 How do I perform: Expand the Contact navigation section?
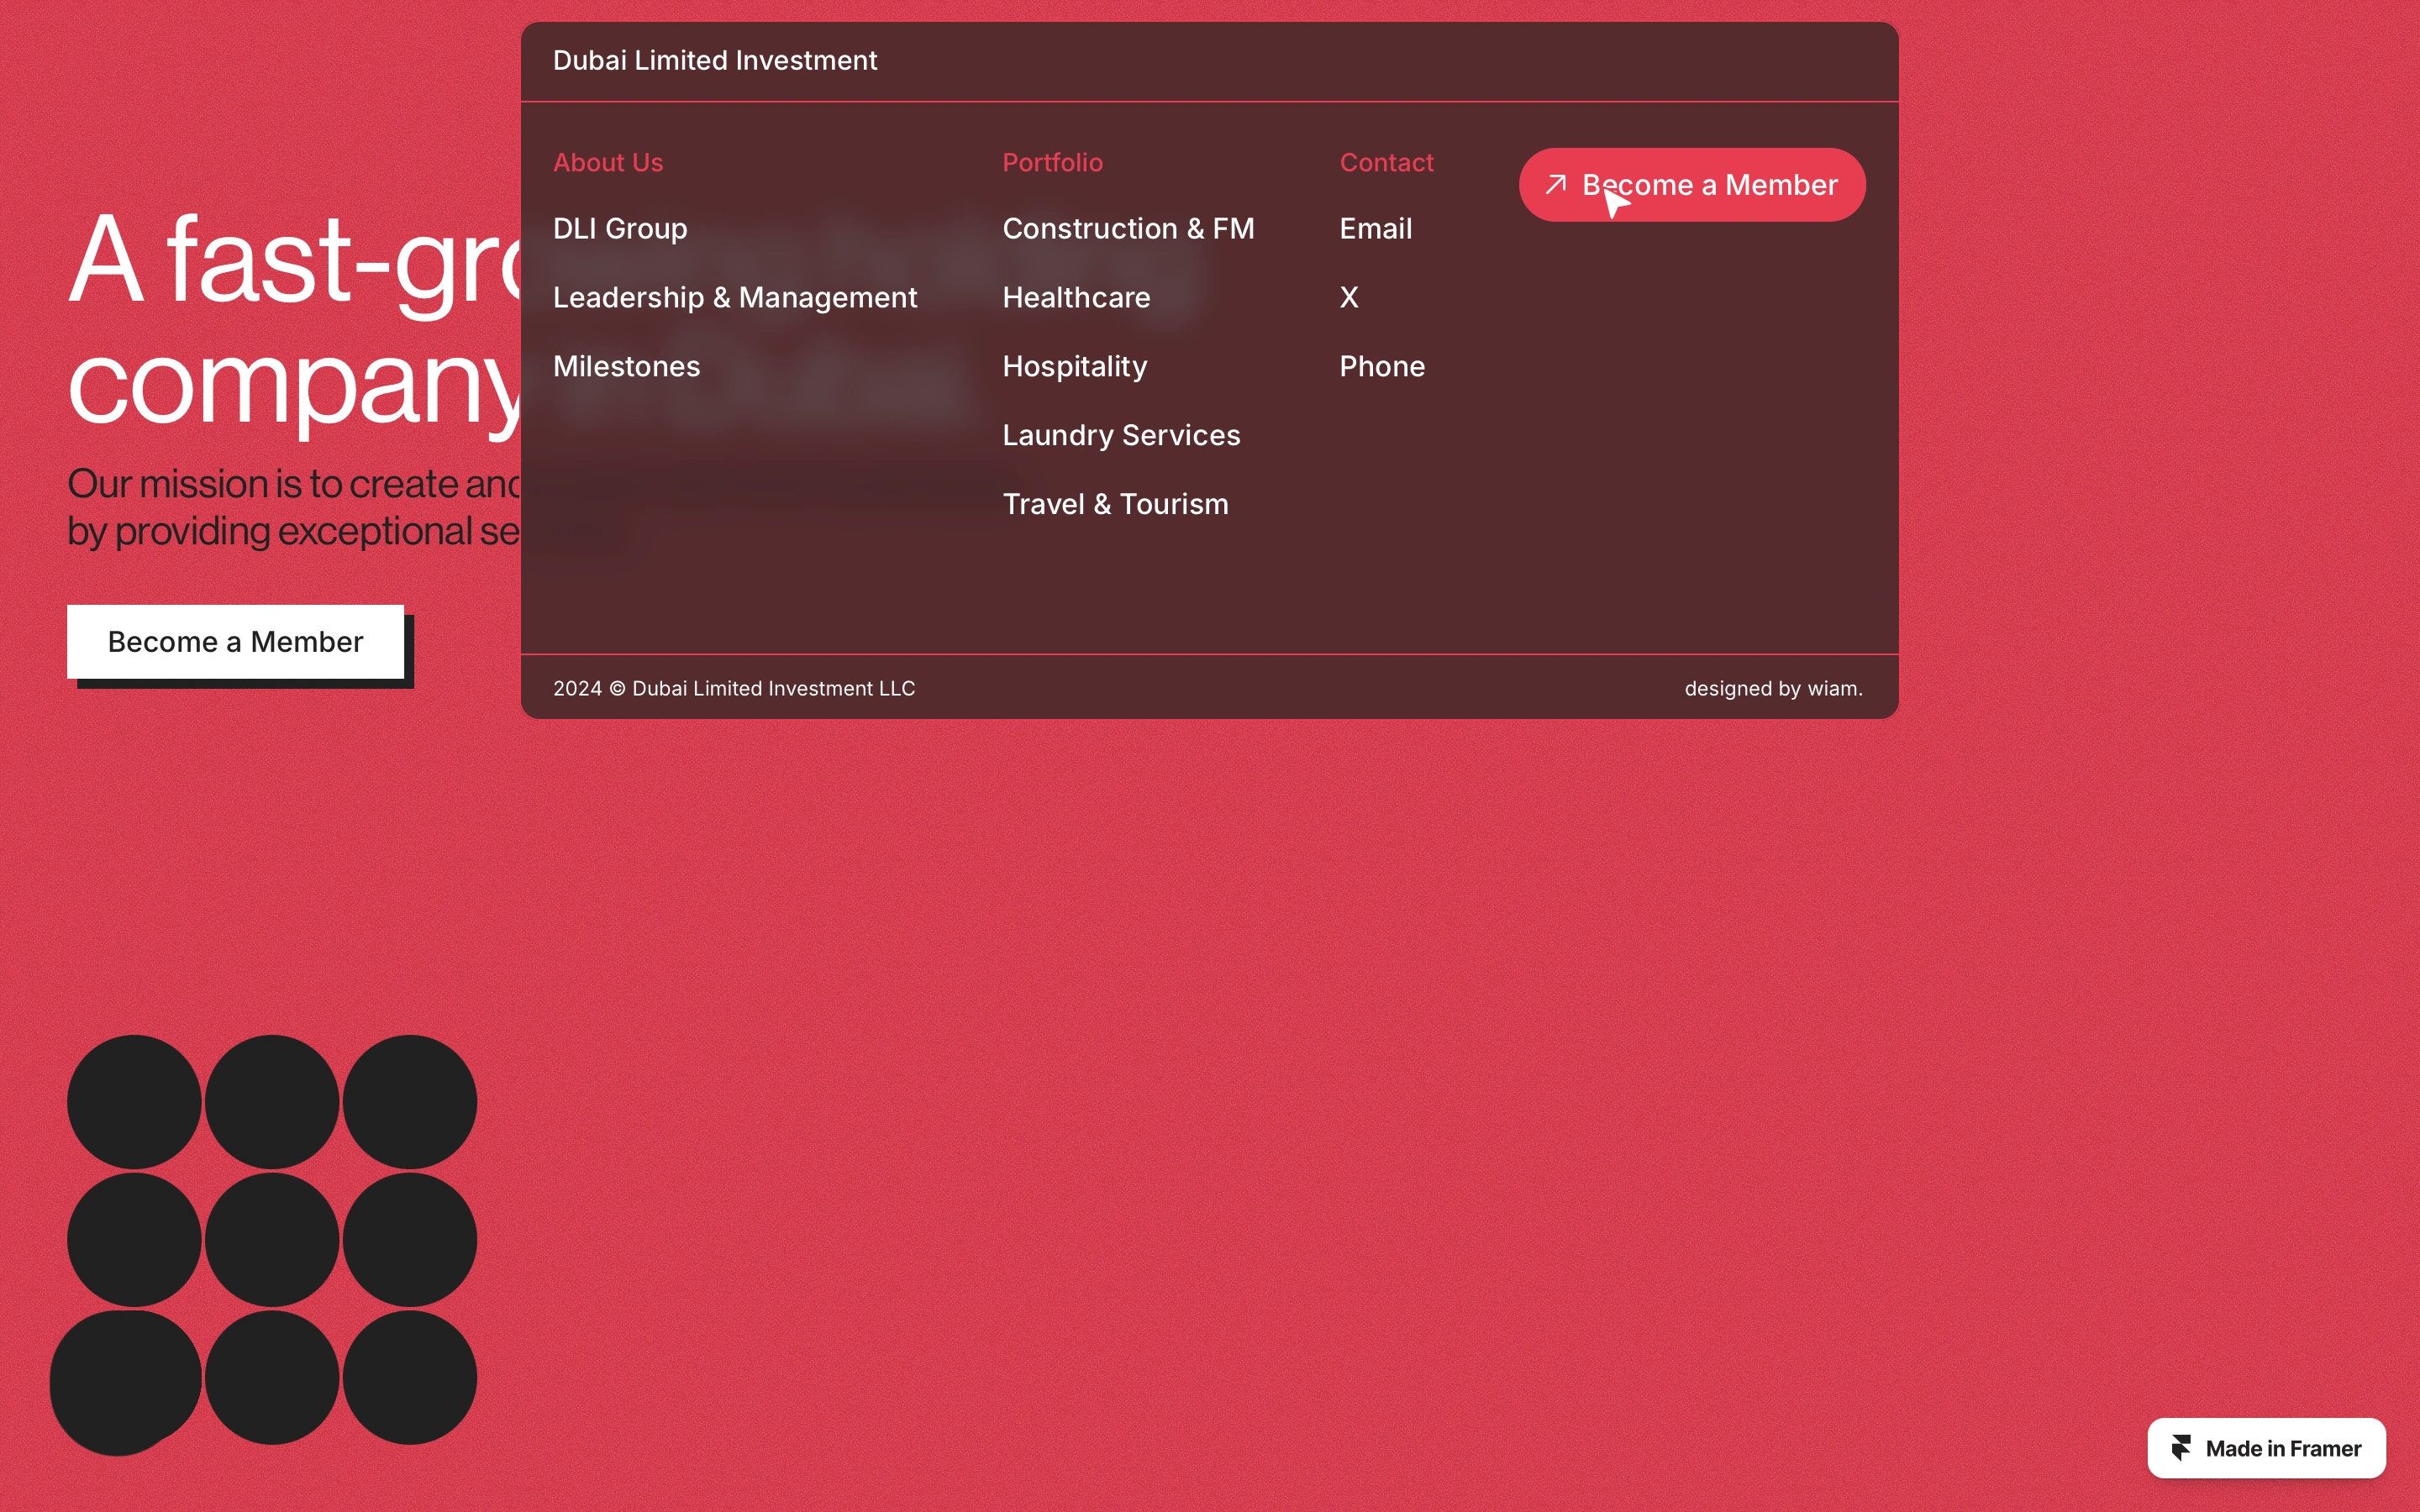[1386, 162]
